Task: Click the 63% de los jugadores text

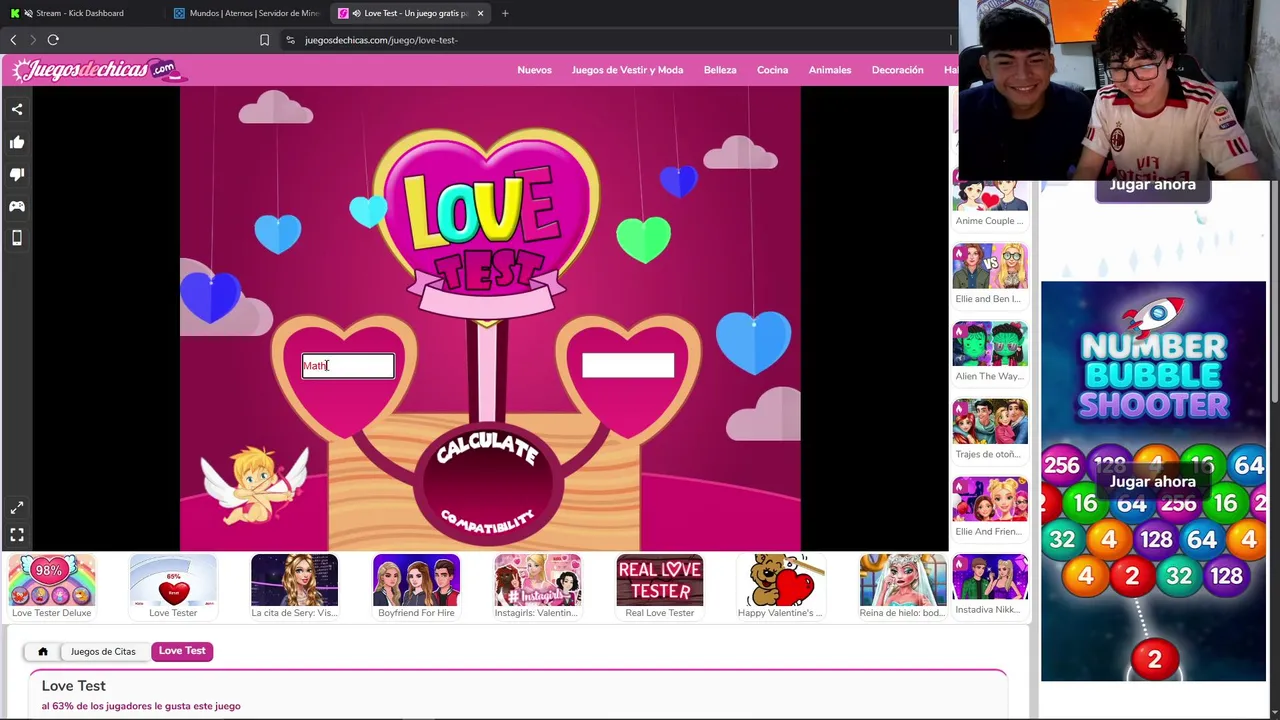Action: [141, 706]
